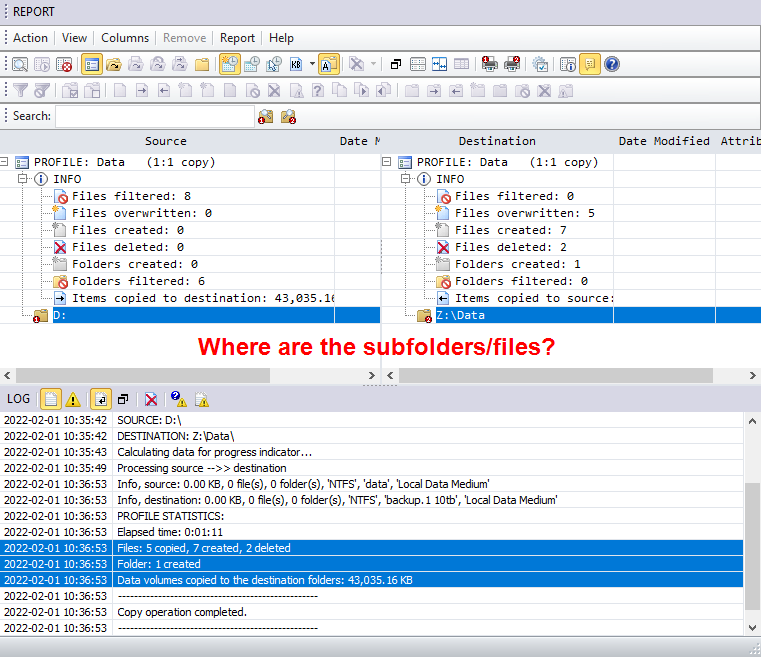Collapse the destination INFO tree node
Viewport: 761px width, 657px height.
405,179
